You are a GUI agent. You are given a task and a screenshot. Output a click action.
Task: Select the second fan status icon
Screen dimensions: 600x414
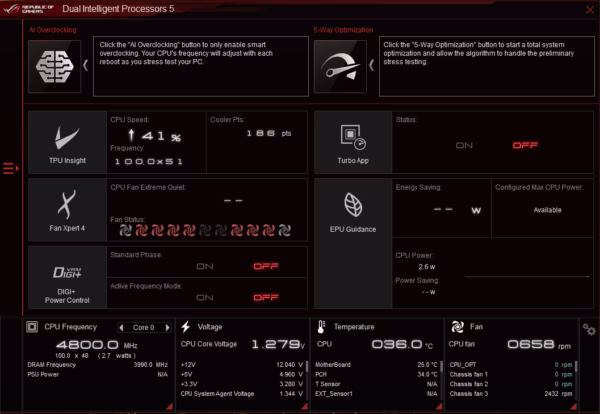pyautogui.click(x=142, y=230)
